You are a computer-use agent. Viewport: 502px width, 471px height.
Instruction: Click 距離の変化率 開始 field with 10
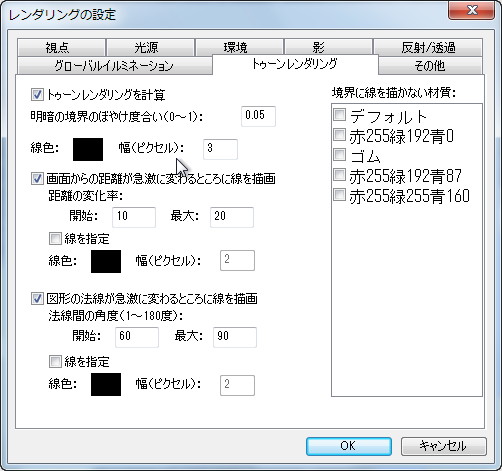click(134, 217)
